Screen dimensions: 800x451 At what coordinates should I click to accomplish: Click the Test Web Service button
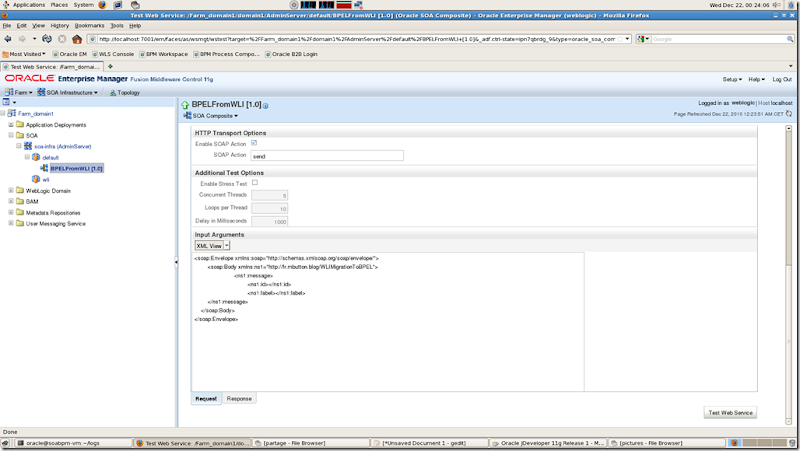point(730,412)
